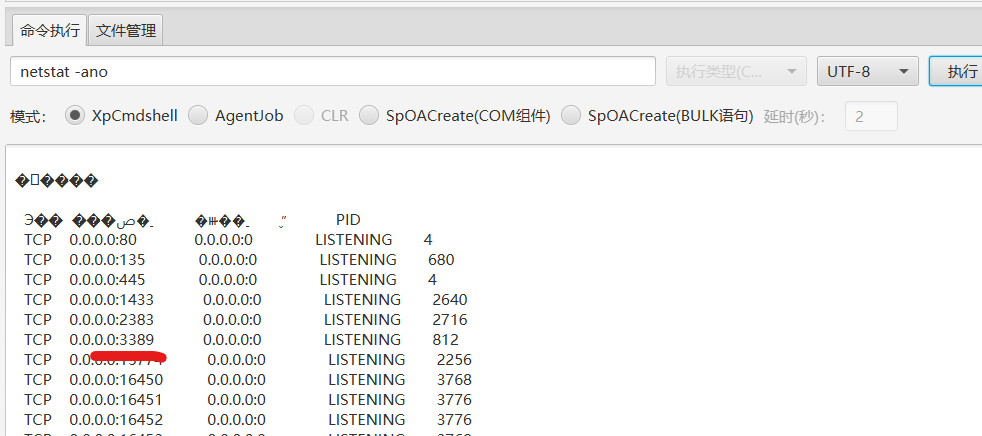Click the 0.0.0.0:16450 output row

coord(116,380)
